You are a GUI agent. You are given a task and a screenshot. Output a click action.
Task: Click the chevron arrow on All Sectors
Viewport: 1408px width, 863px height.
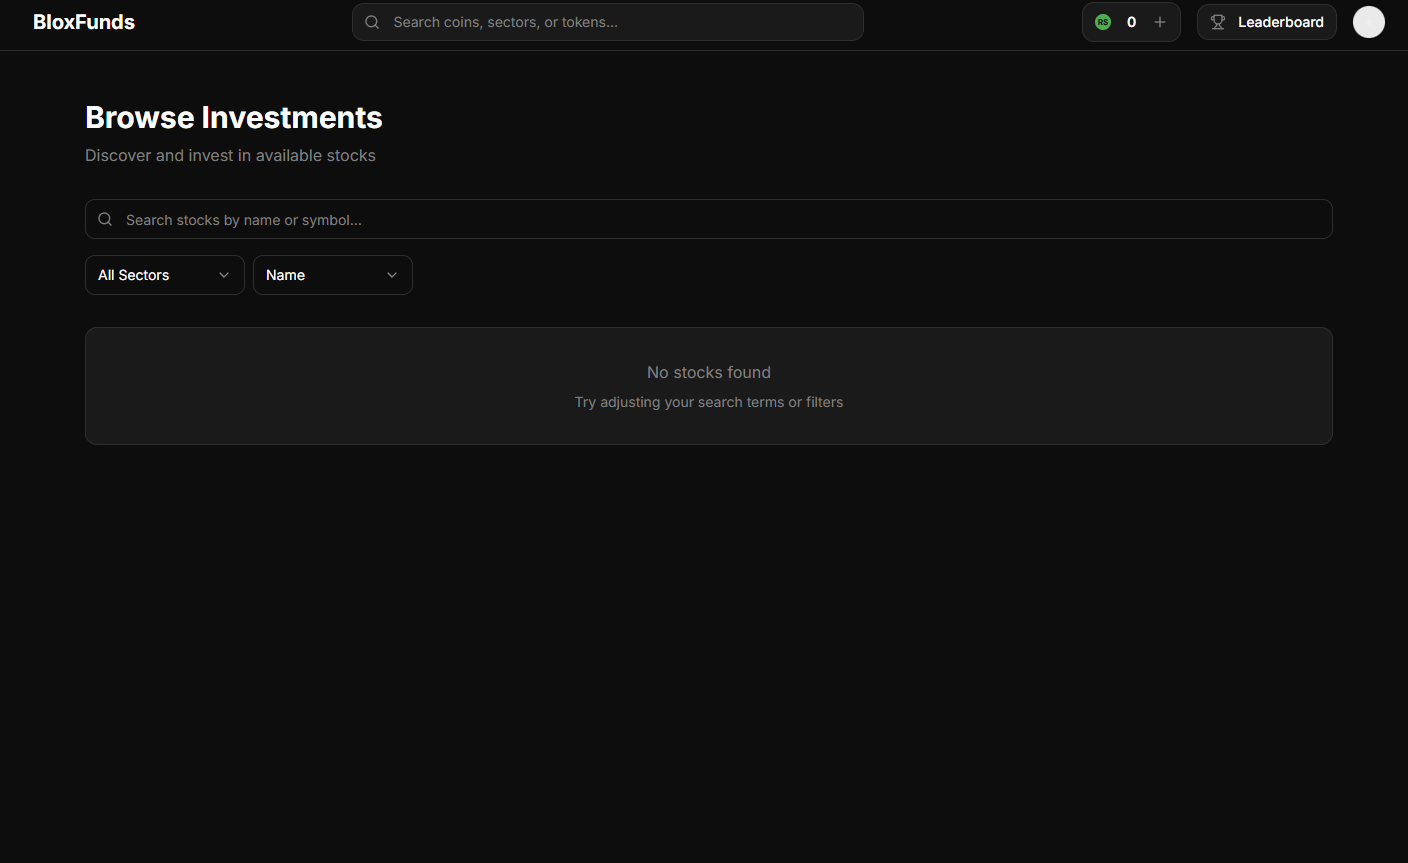[x=224, y=275]
